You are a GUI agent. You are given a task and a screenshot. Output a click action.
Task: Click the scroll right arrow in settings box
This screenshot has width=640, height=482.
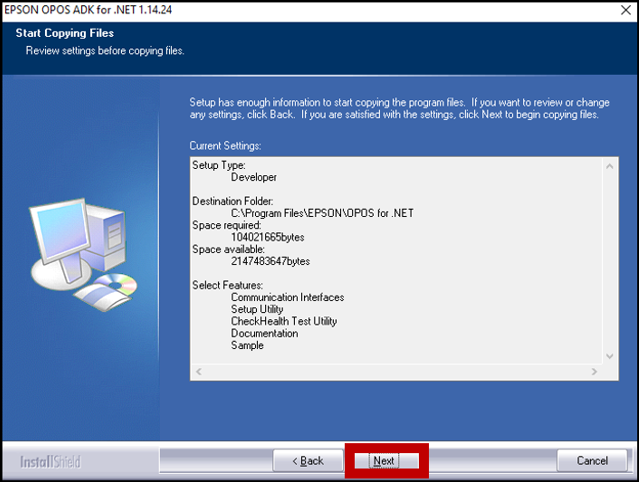594,371
